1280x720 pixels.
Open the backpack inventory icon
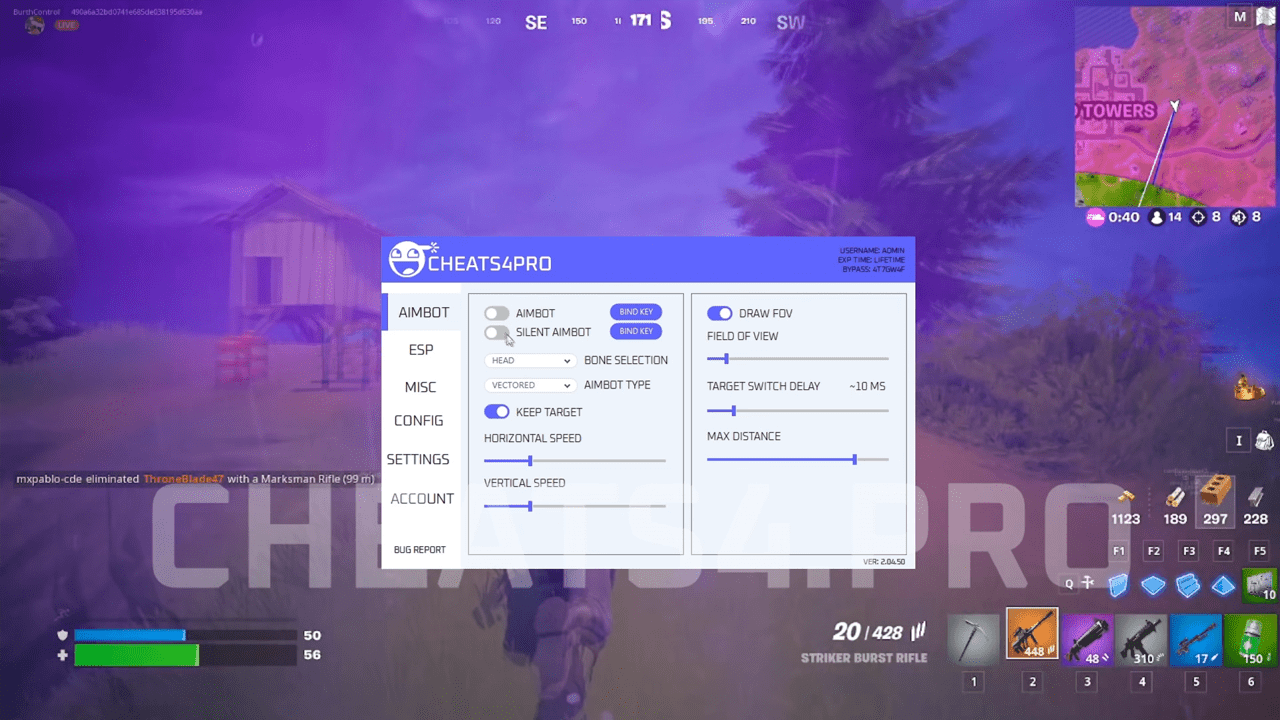pyautogui.click(x=1264, y=440)
